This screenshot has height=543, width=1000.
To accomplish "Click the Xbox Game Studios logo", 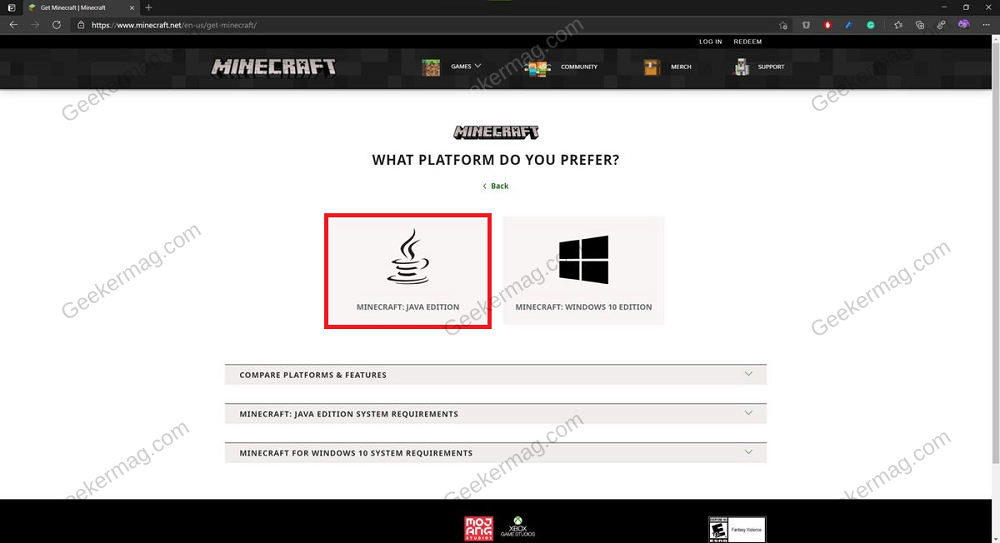I will point(518,527).
